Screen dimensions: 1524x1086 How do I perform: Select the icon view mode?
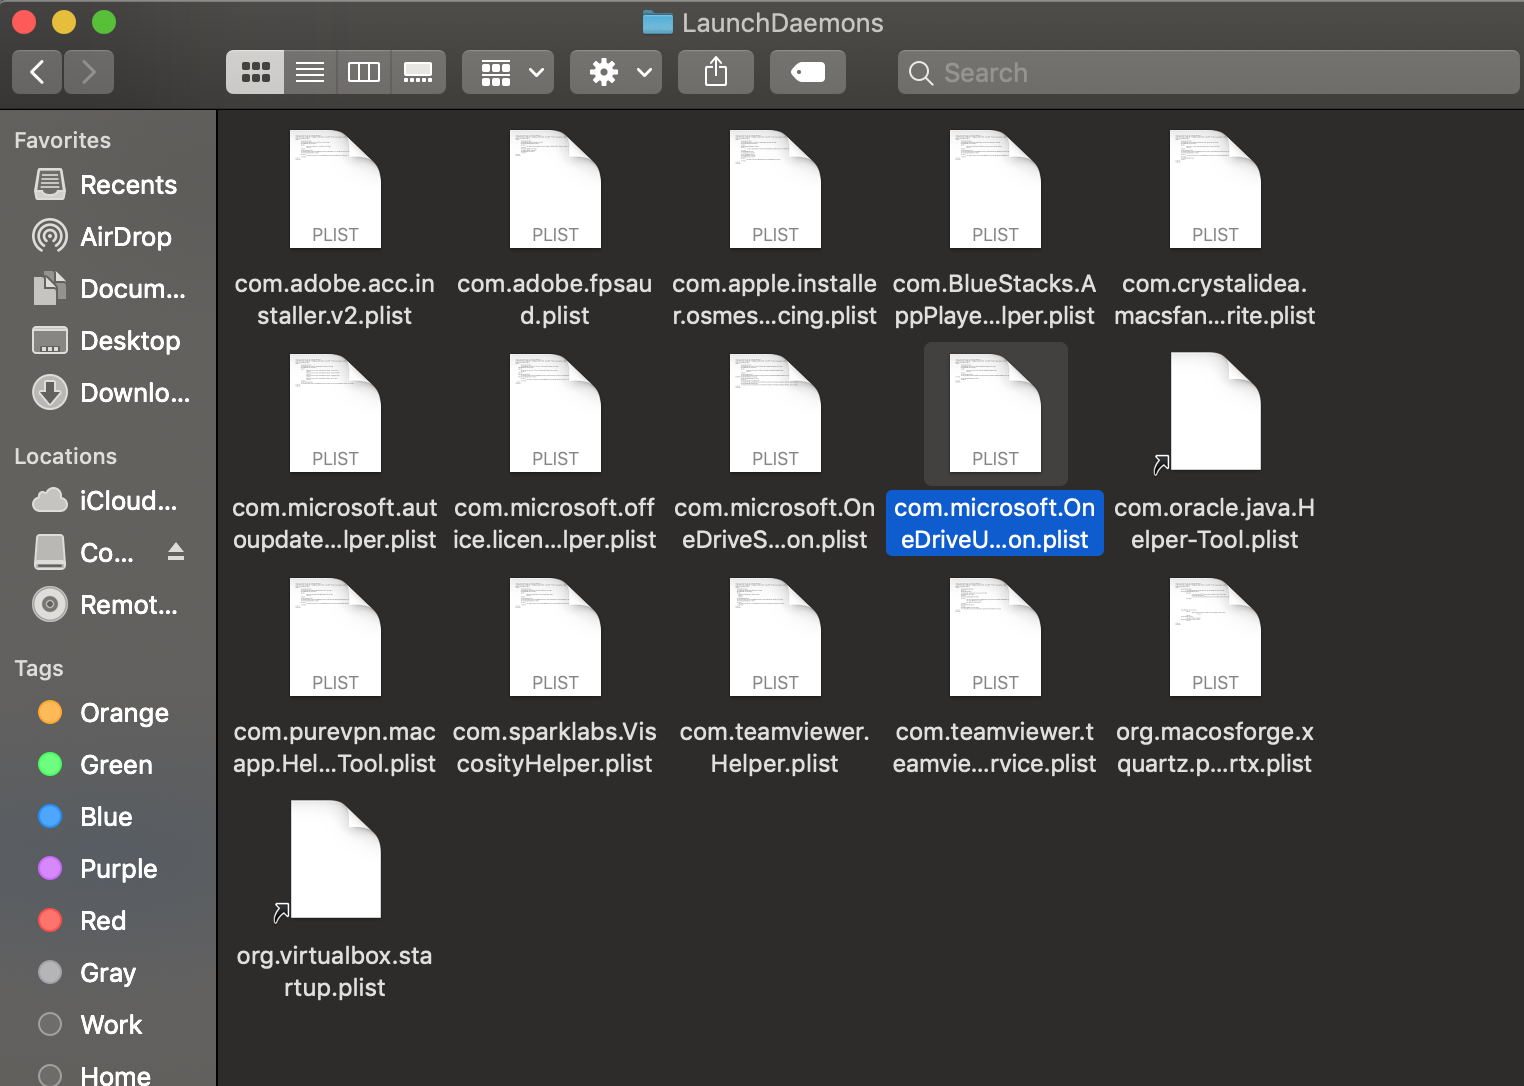[254, 71]
